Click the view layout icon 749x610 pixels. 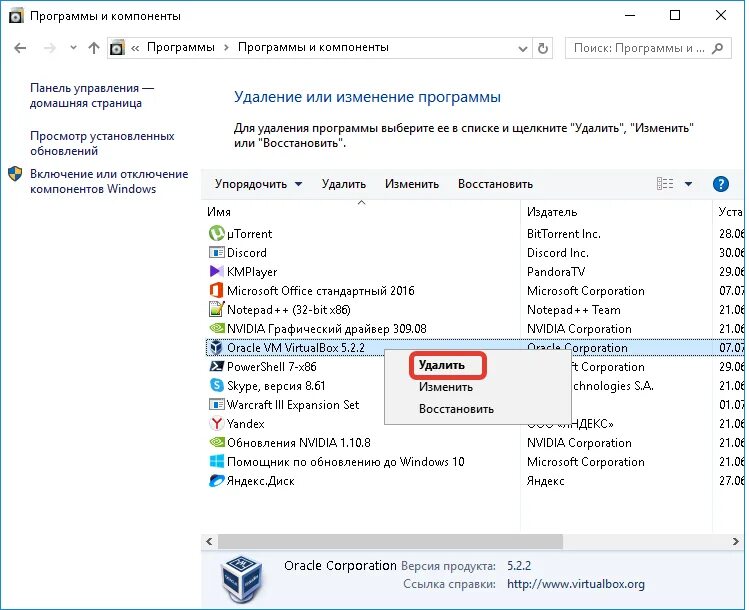point(664,184)
